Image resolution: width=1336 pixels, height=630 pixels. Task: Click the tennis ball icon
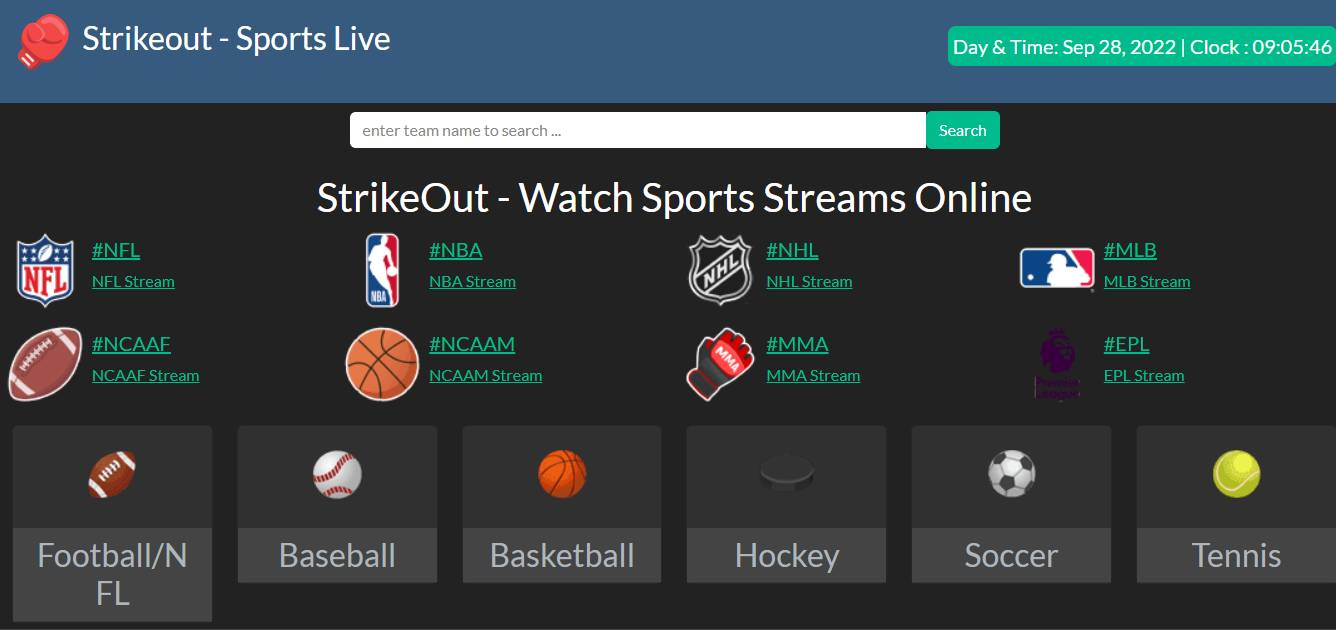click(1236, 475)
